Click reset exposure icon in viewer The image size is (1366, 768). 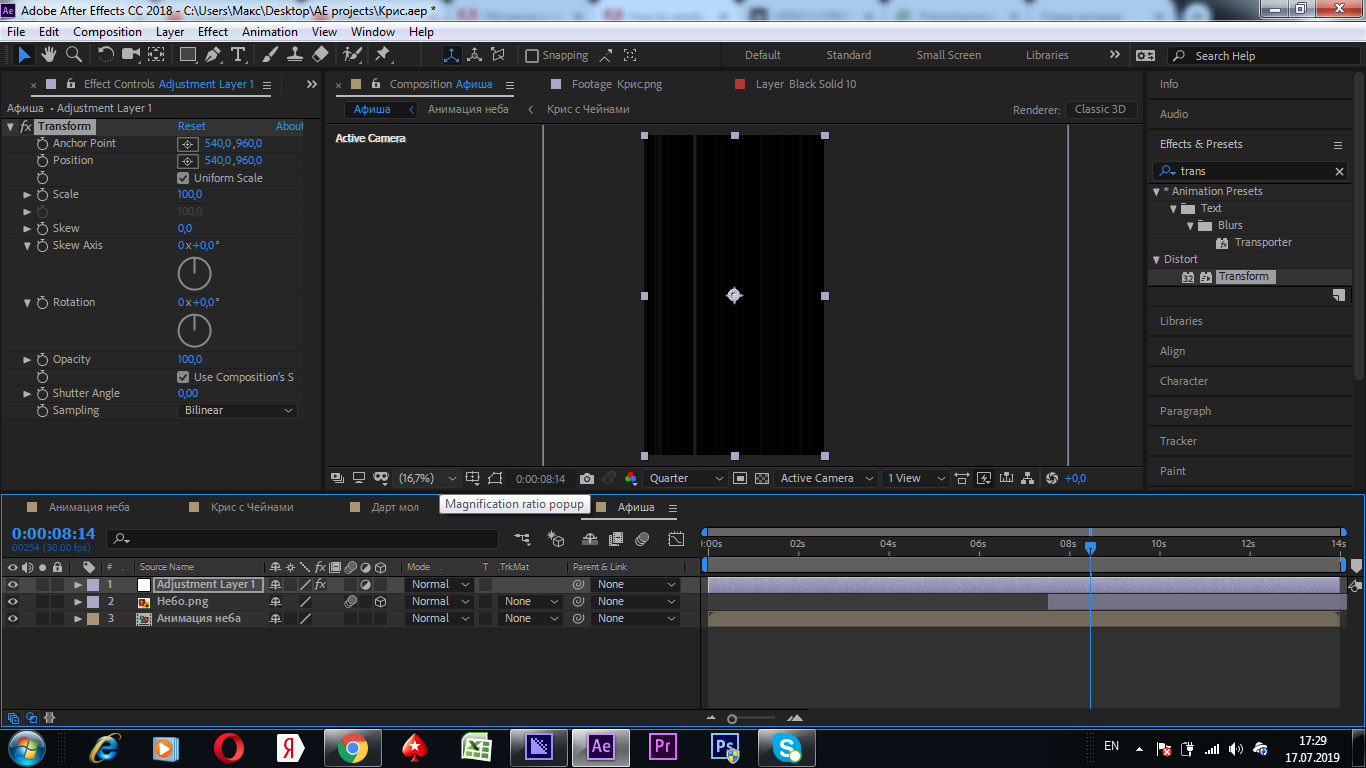coord(1051,478)
